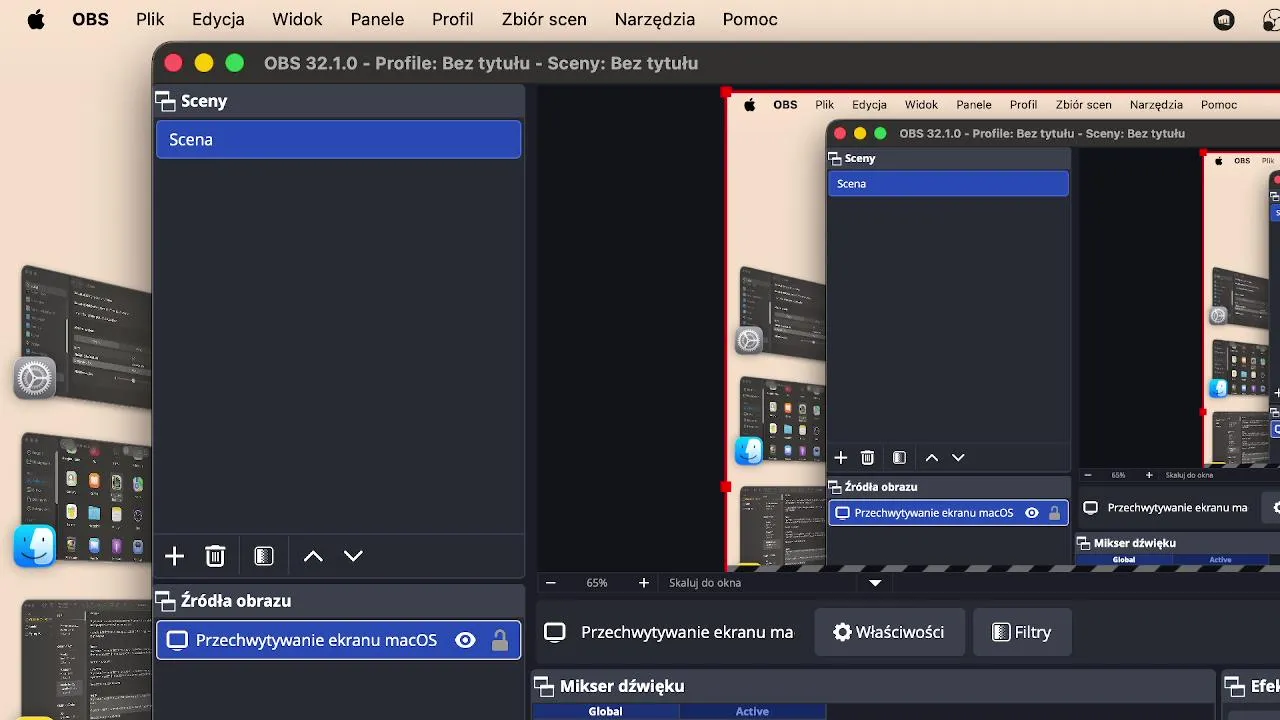
Task: Click System Settings gear shown inside the preview
Action: [x=749, y=341]
